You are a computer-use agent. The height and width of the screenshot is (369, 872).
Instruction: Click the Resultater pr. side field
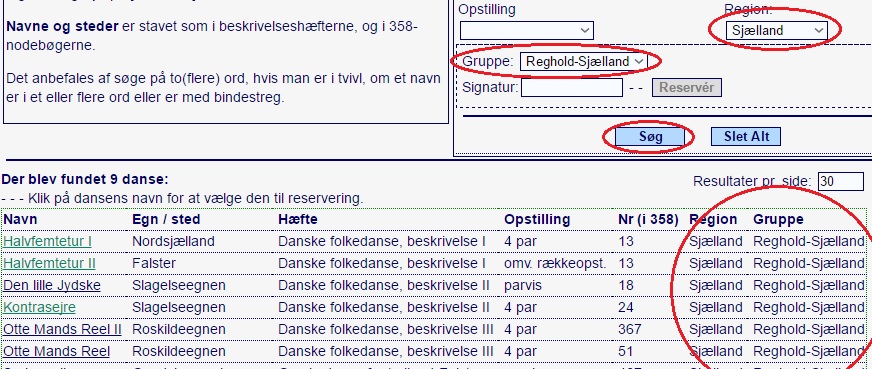point(841,181)
